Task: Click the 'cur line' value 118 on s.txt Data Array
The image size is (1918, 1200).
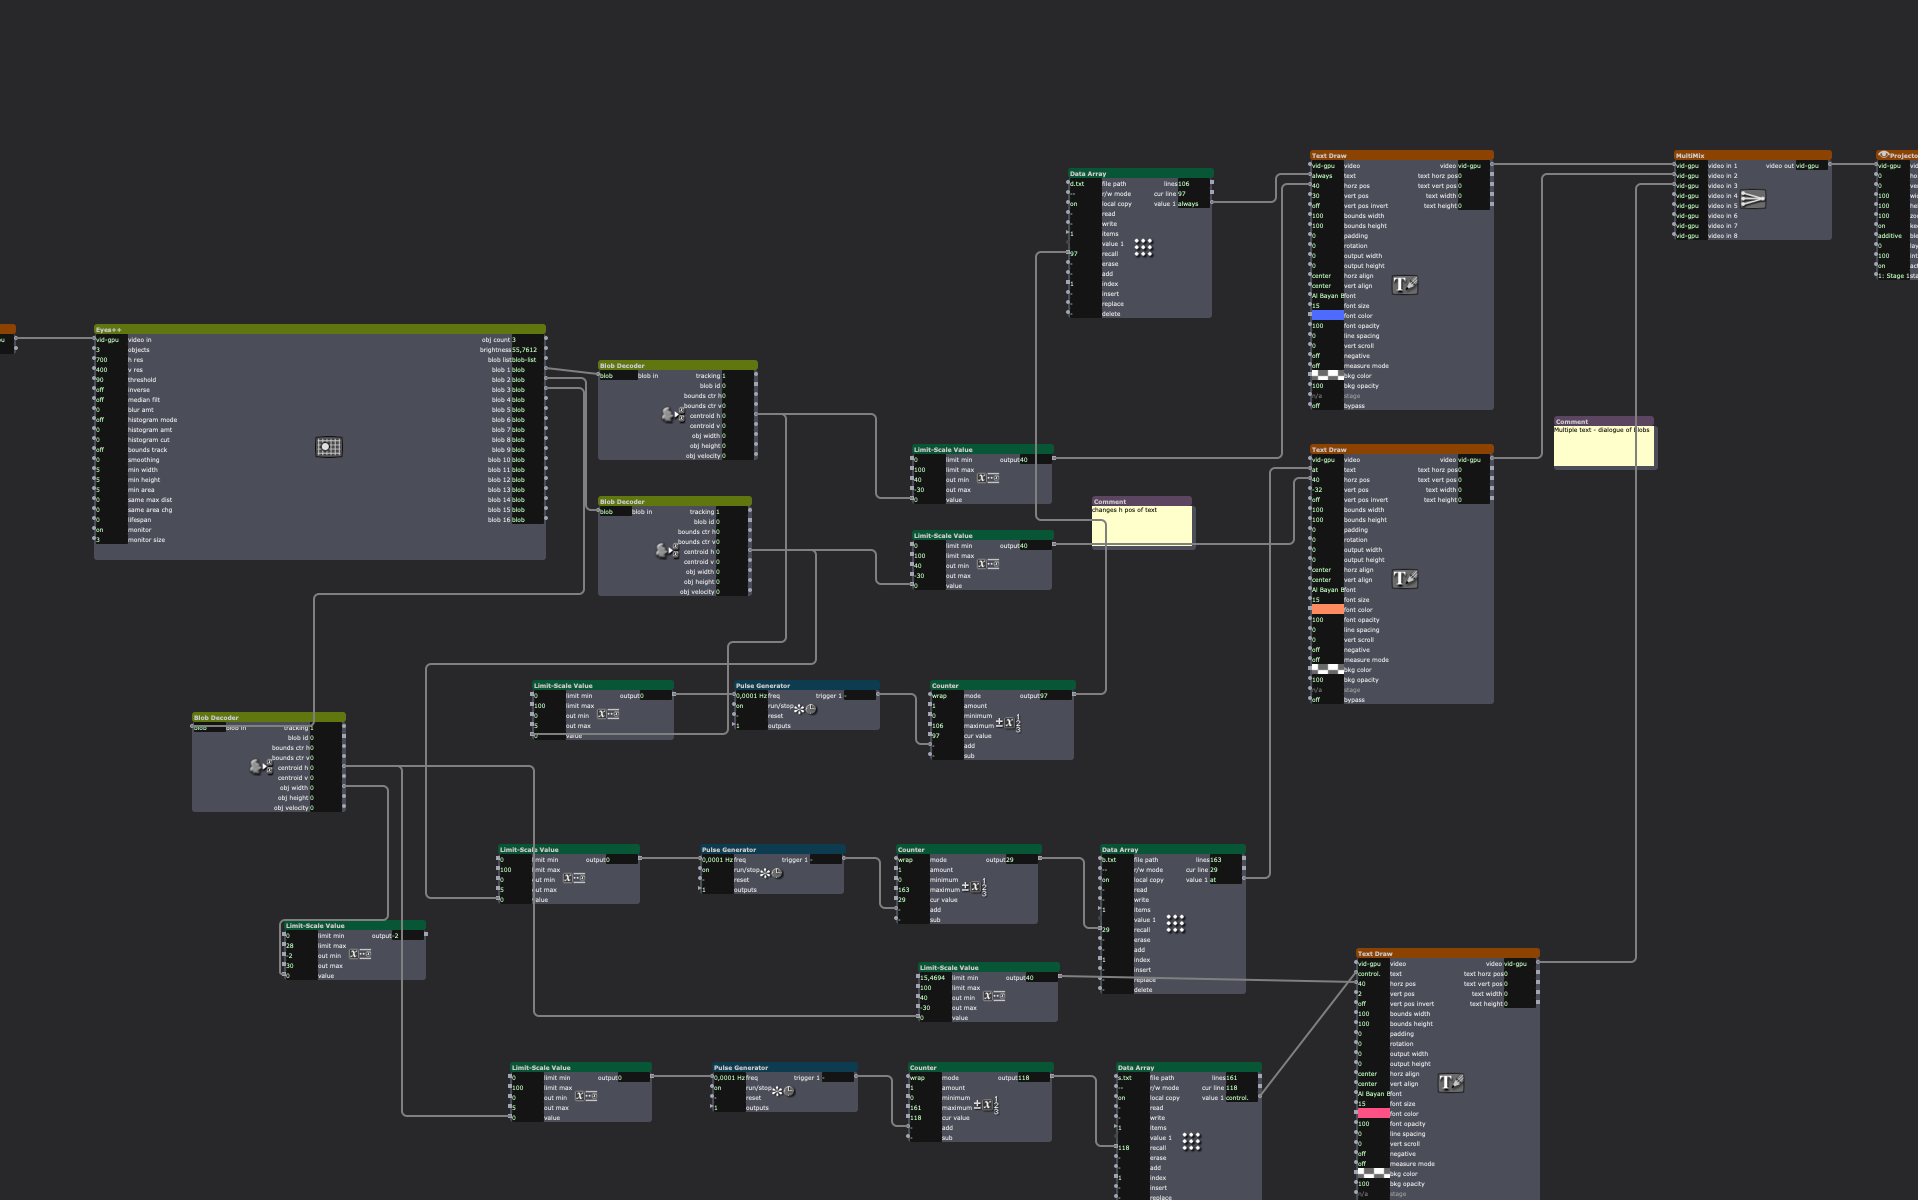Action: point(1241,1088)
